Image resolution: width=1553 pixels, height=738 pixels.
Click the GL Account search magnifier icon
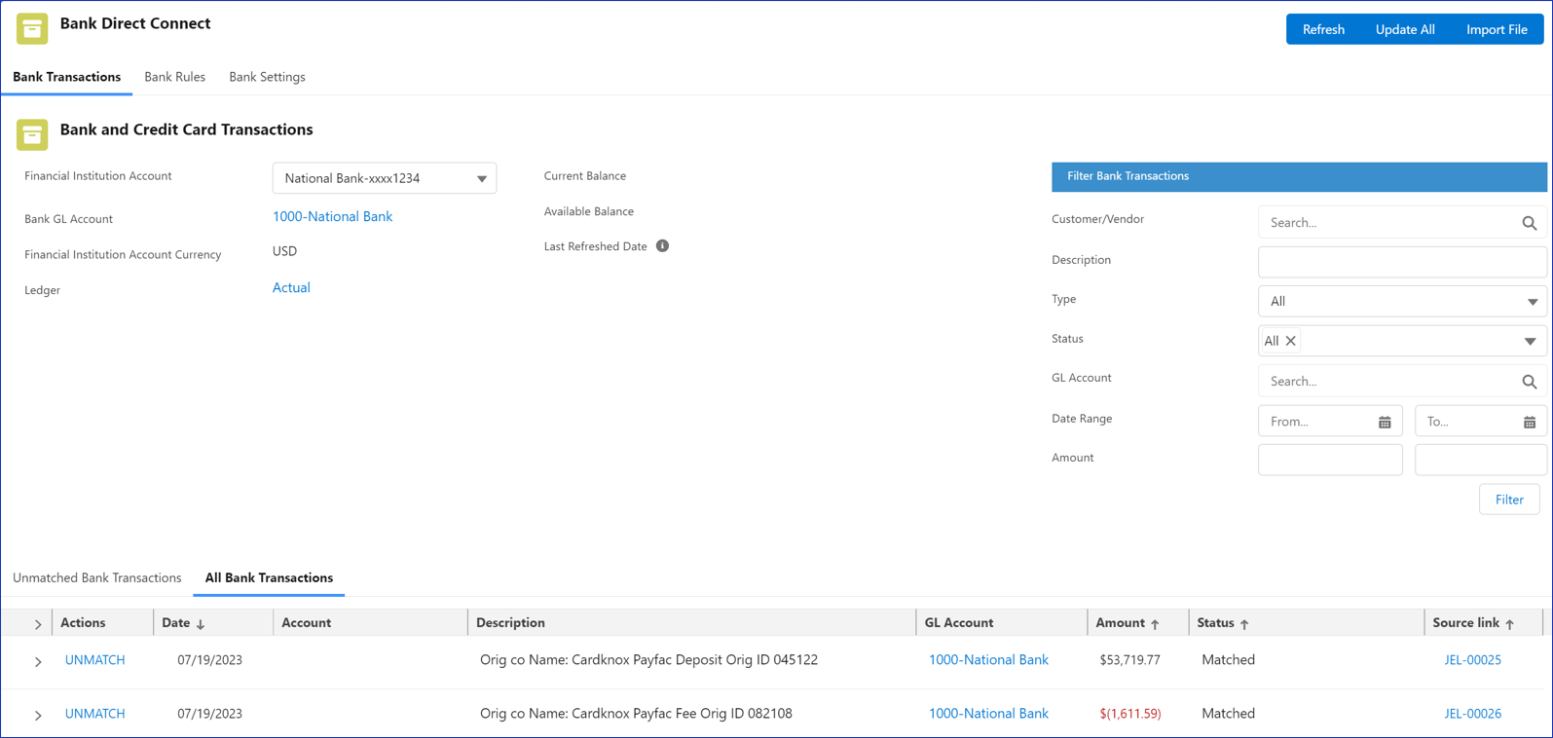coord(1529,381)
